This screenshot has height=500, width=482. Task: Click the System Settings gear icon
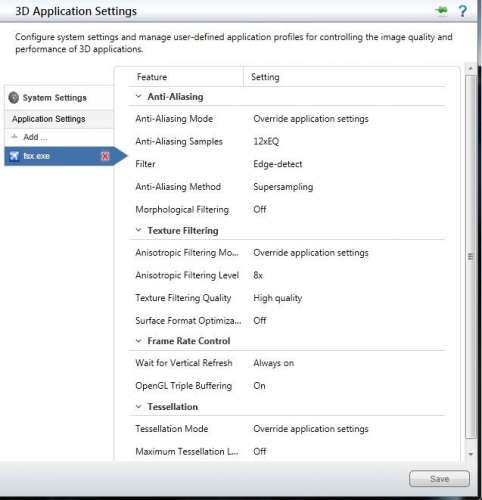pyautogui.click(x=14, y=98)
